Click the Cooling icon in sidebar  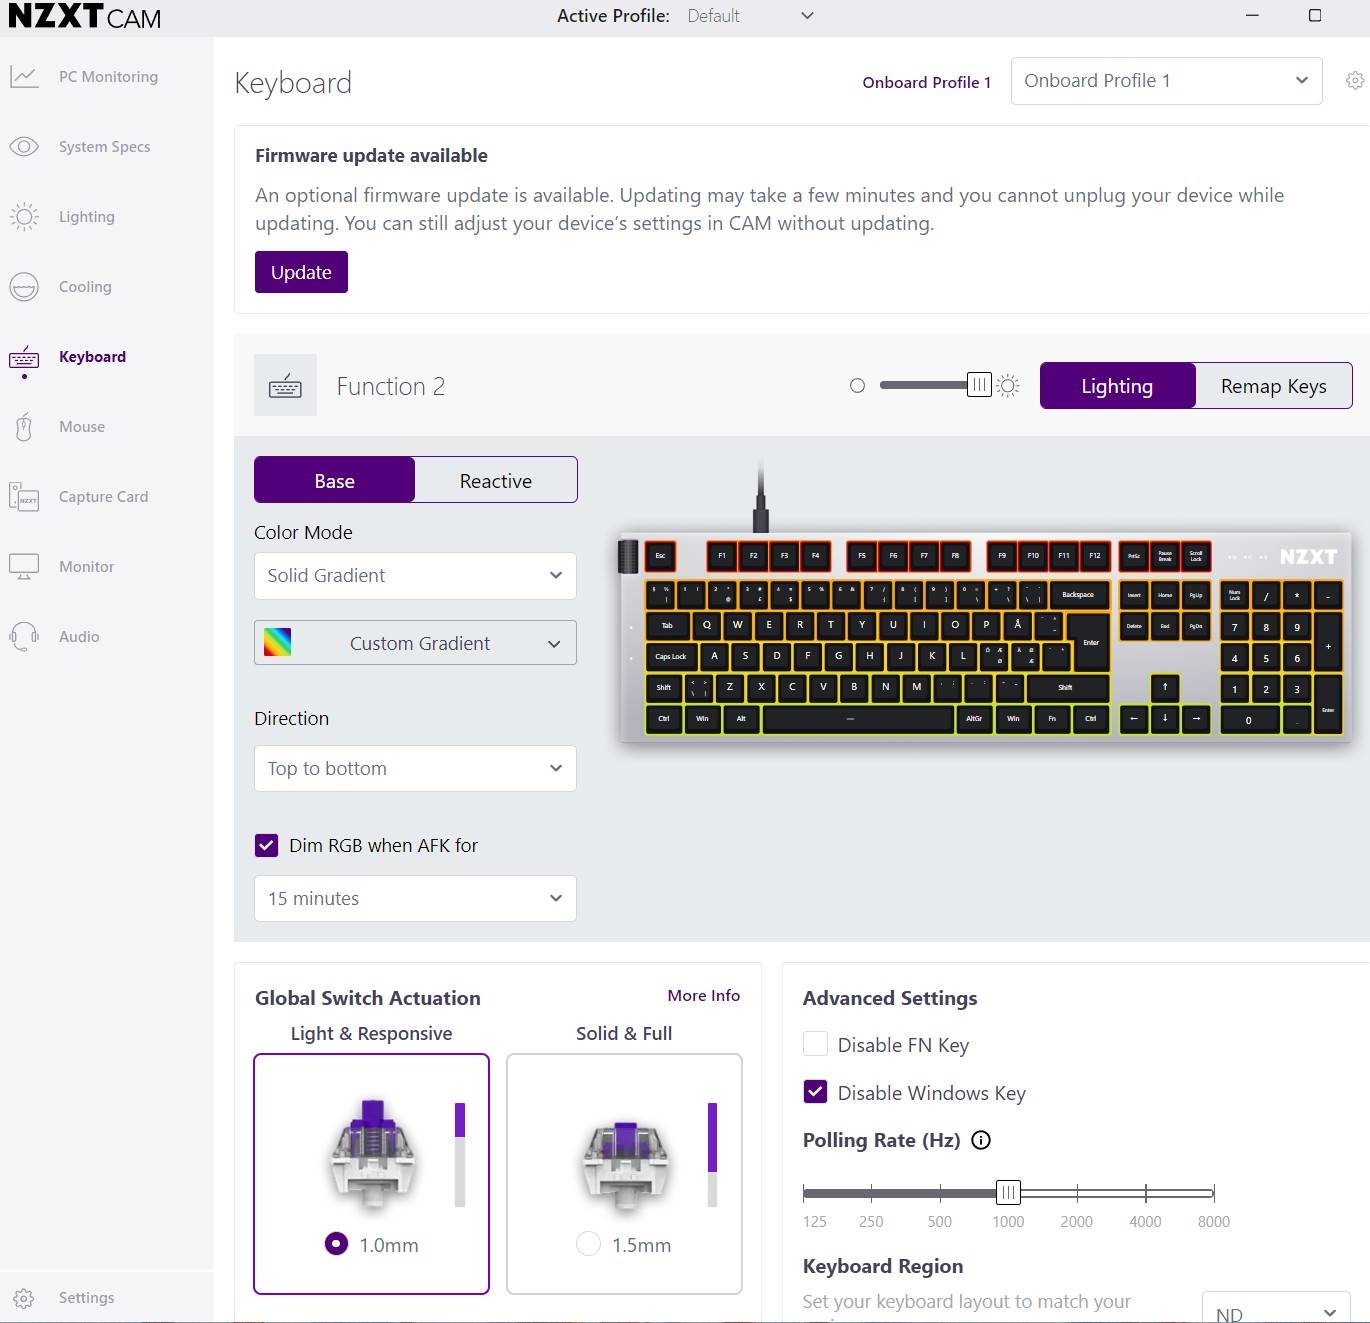[x=24, y=287]
